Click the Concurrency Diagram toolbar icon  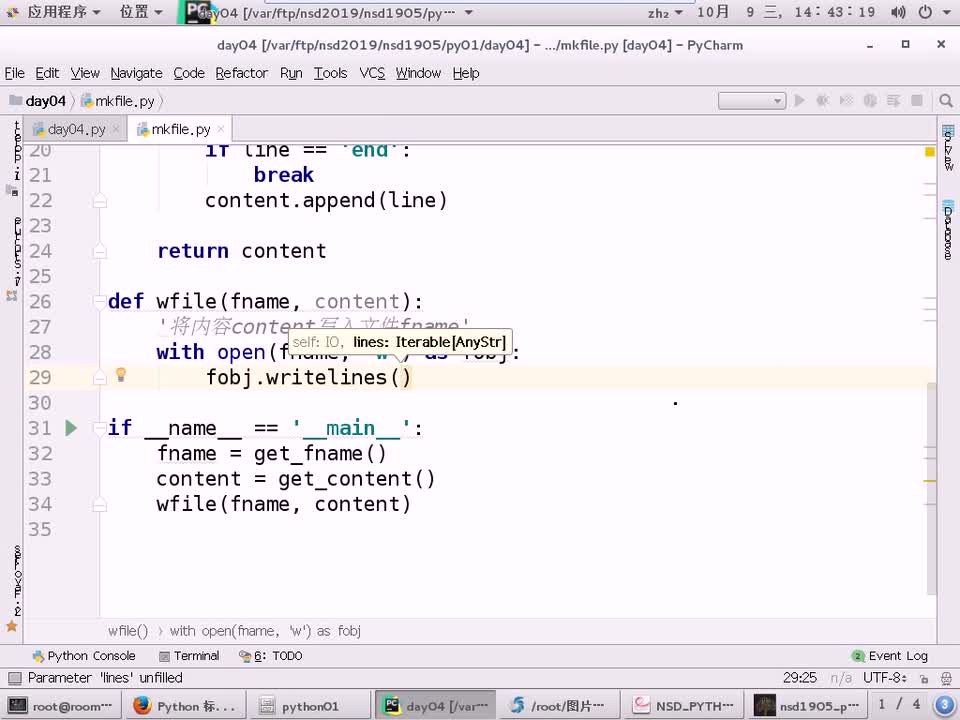click(x=893, y=100)
